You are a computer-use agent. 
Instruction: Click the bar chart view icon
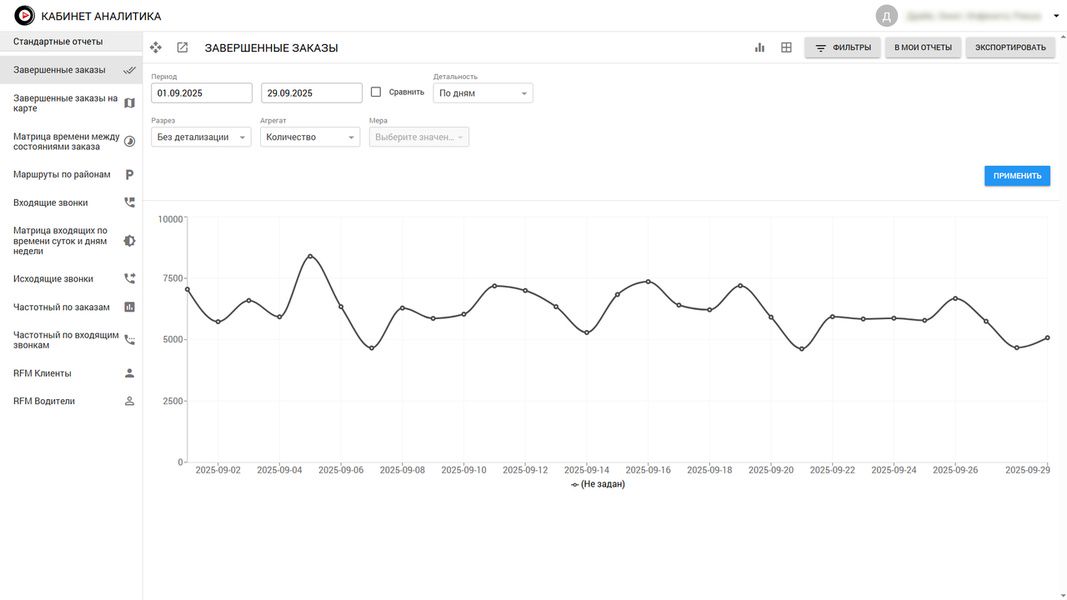point(760,47)
